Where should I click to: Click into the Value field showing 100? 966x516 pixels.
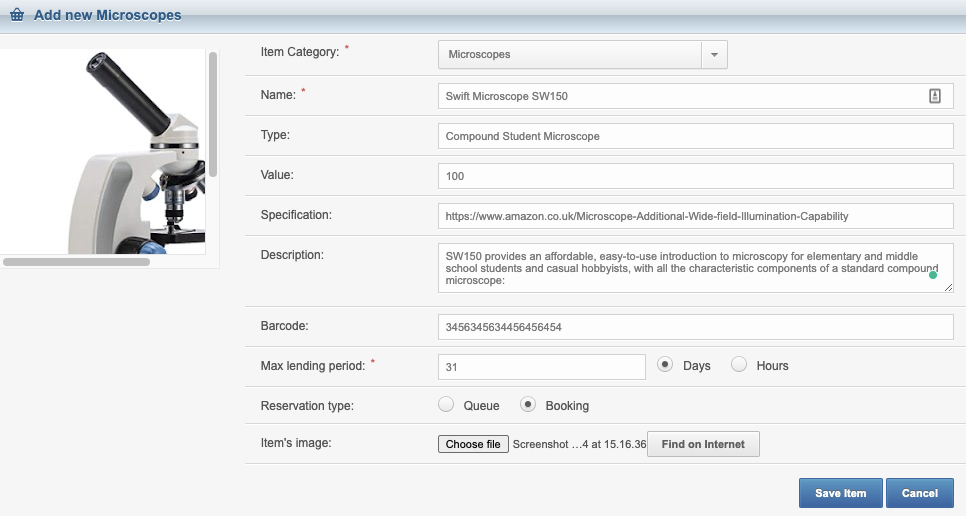pyautogui.click(x=696, y=176)
